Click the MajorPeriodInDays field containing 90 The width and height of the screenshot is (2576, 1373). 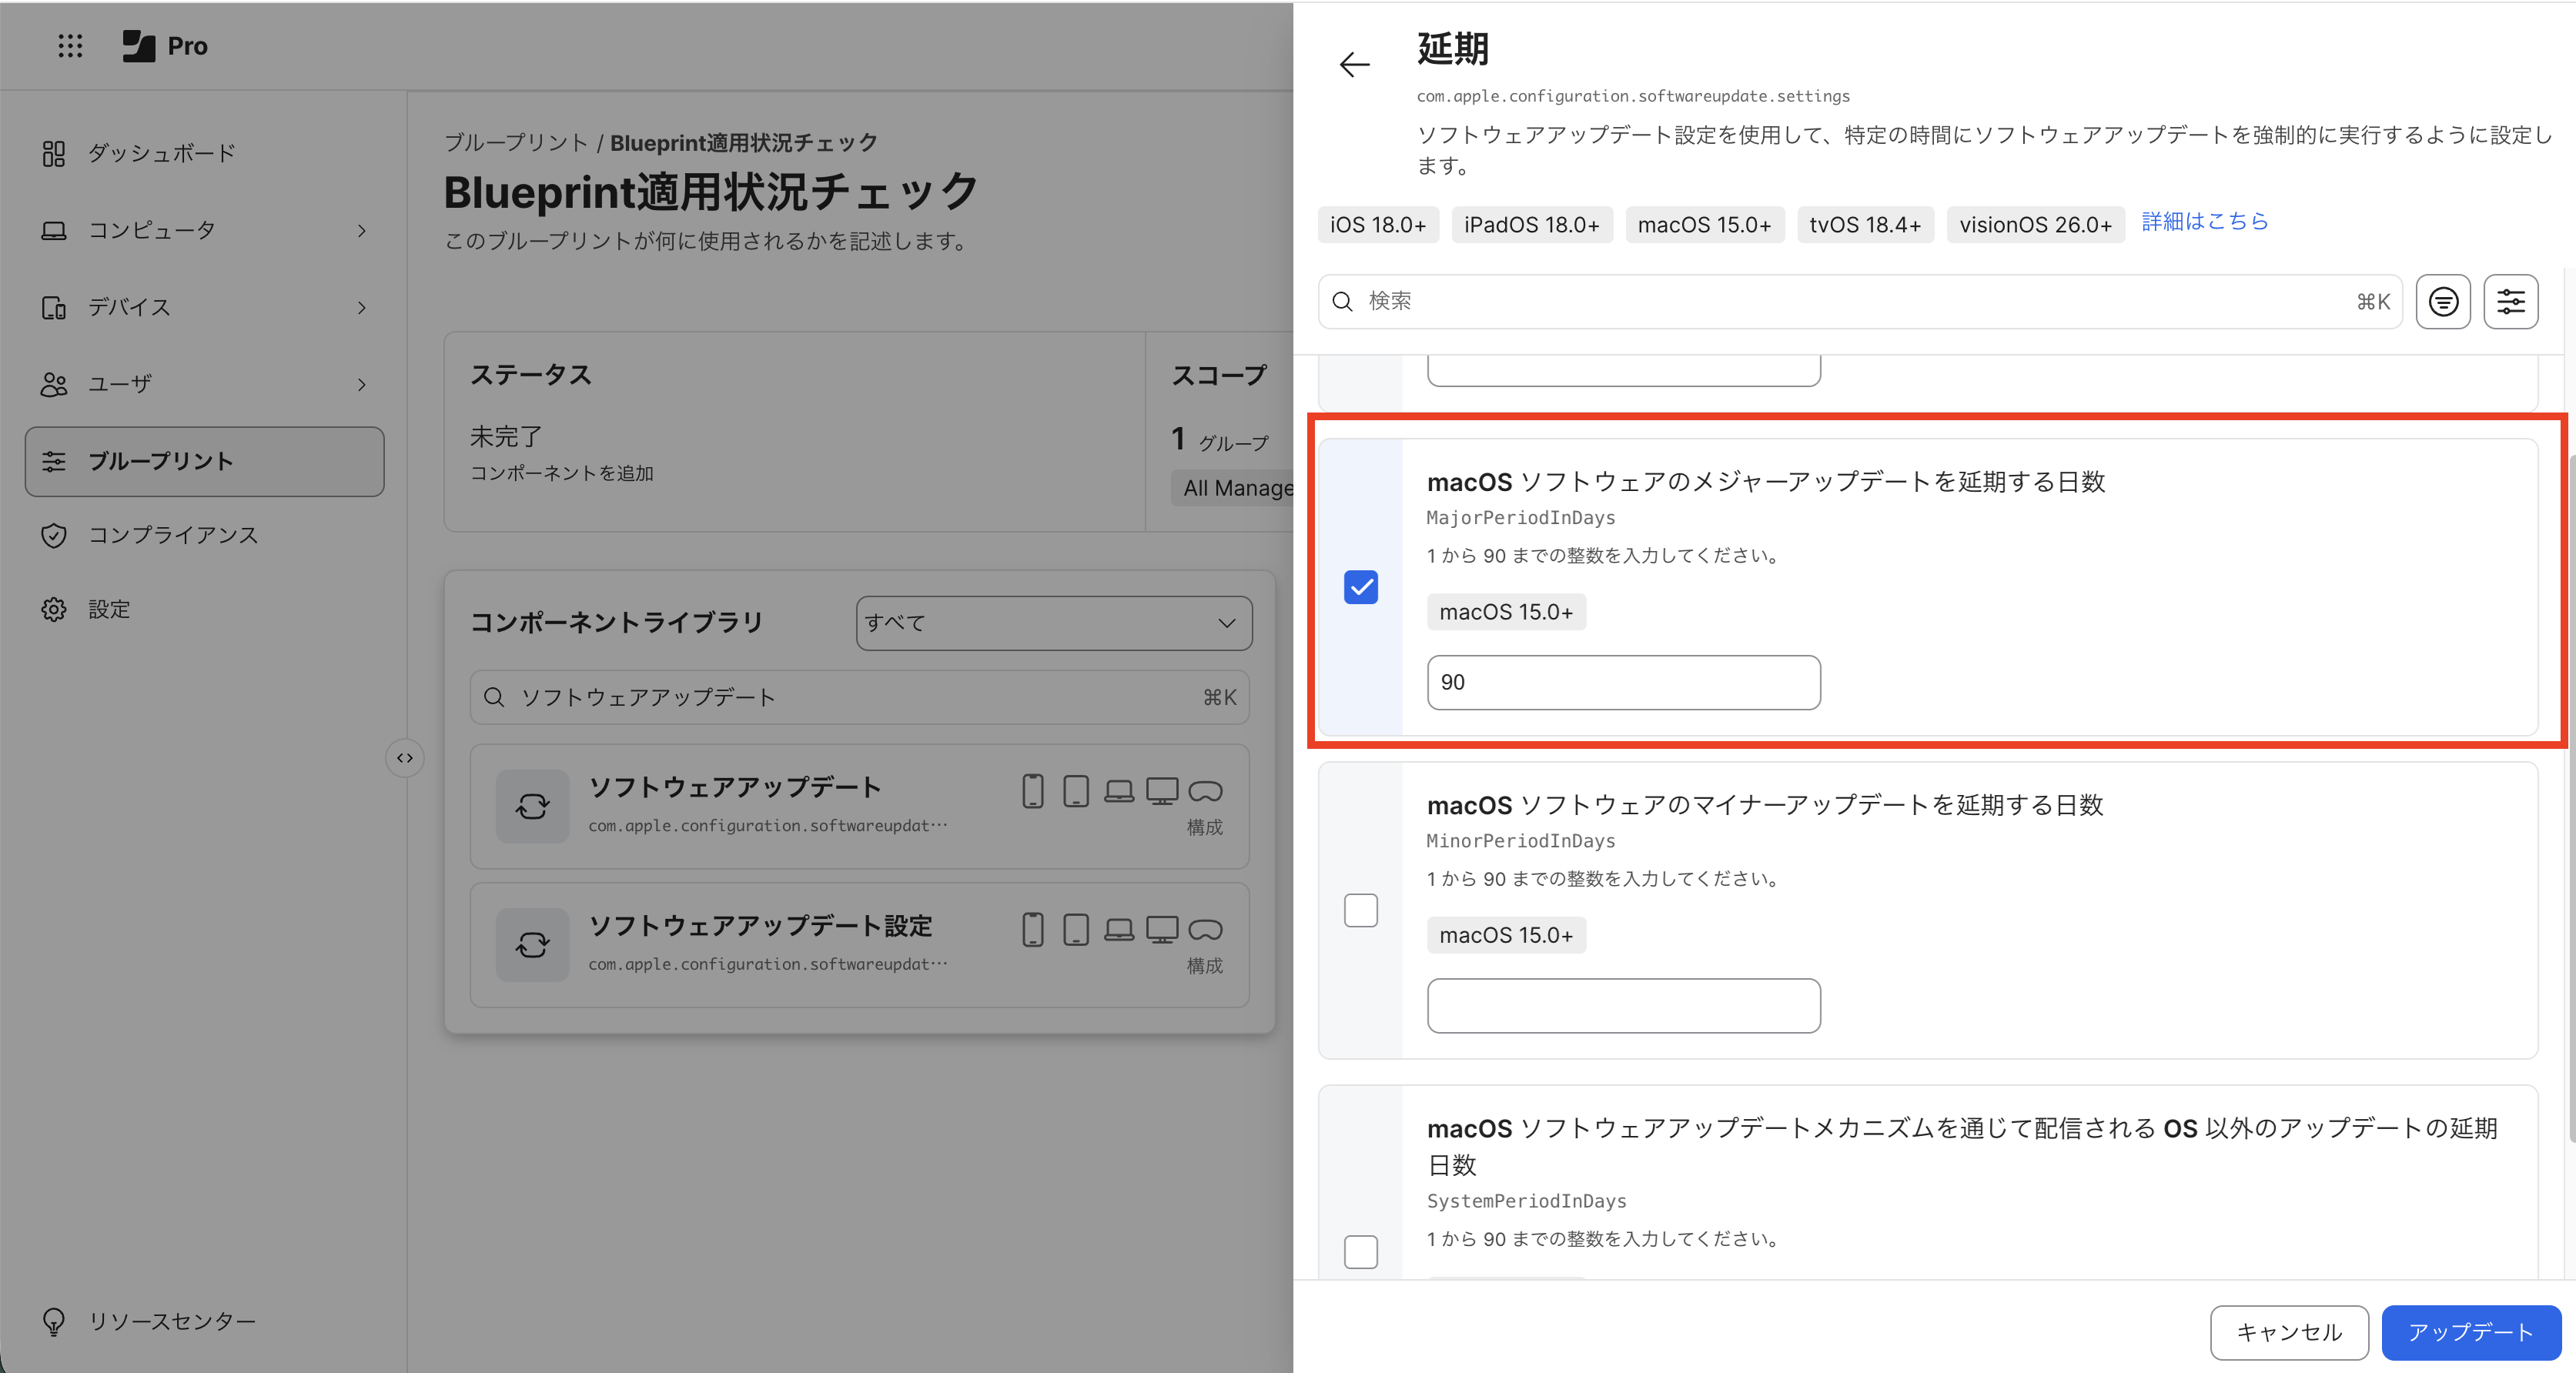(1623, 682)
